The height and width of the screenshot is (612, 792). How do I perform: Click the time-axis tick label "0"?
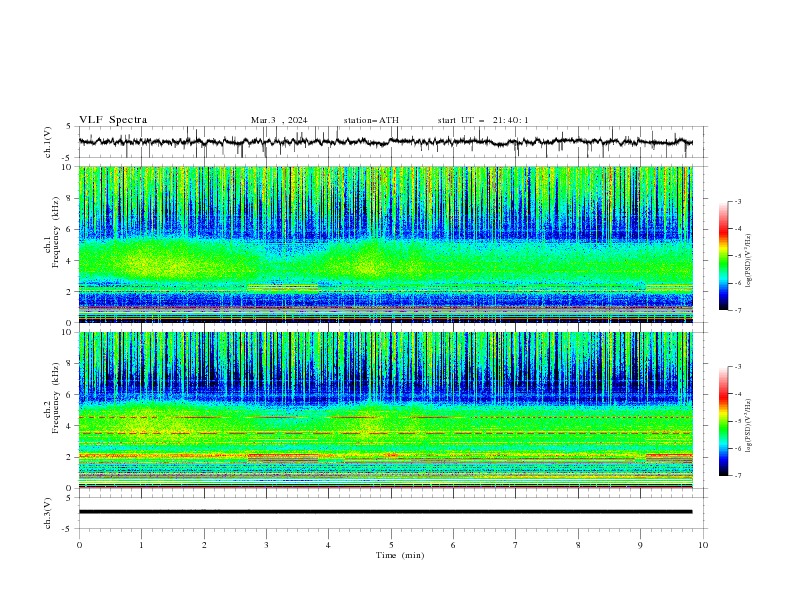click(79, 545)
